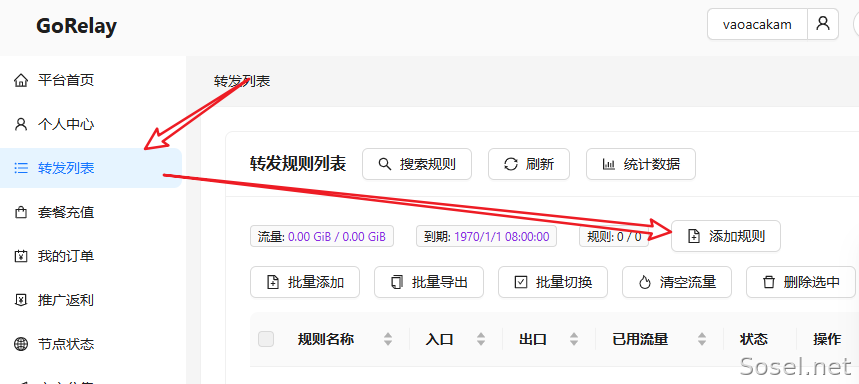Image resolution: width=859 pixels, height=384 pixels.
Task: Click the refresh arrows icon in 刷新 button
Action: pos(511,164)
